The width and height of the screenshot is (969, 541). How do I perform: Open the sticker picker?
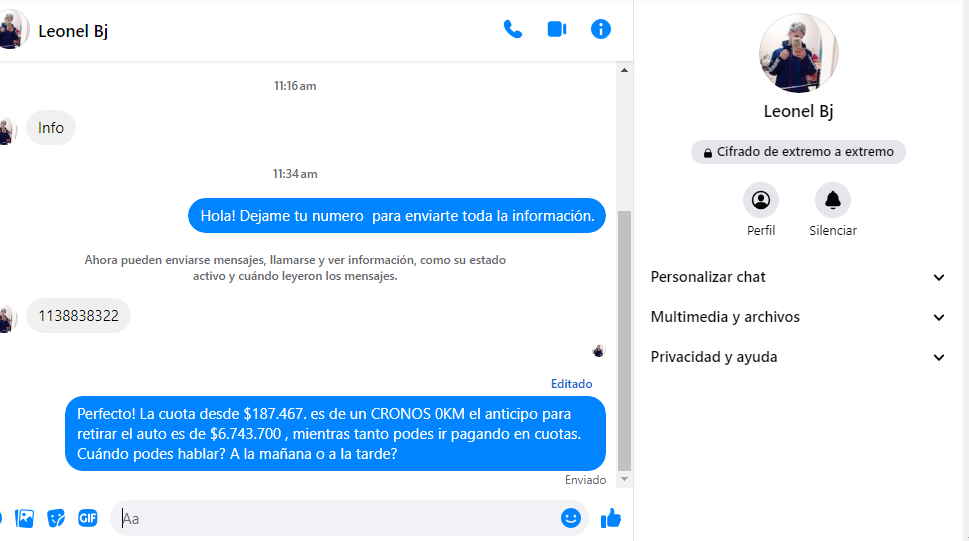tap(57, 518)
